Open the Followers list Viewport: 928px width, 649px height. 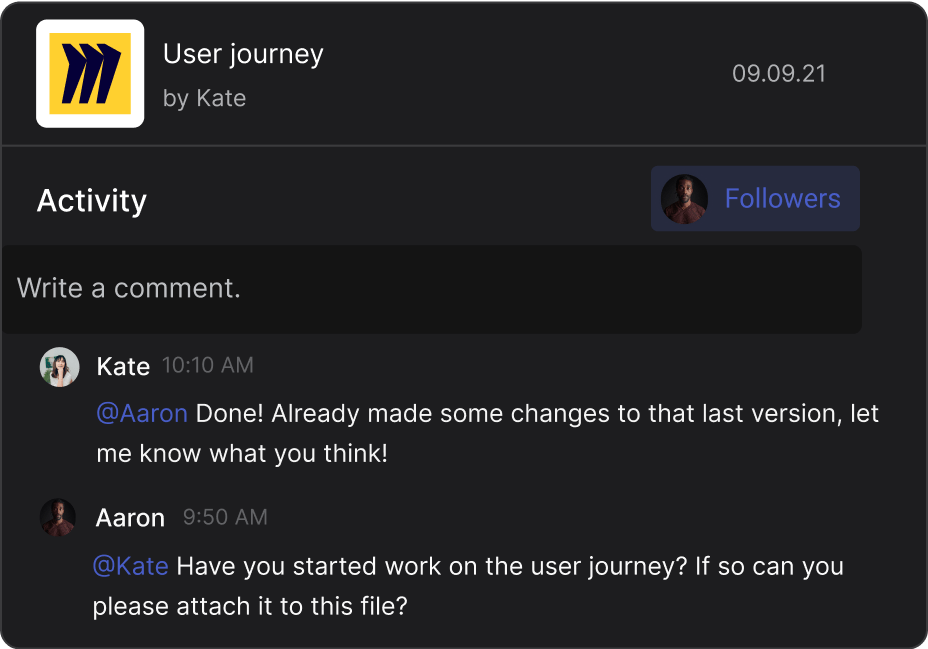pyautogui.click(x=782, y=198)
